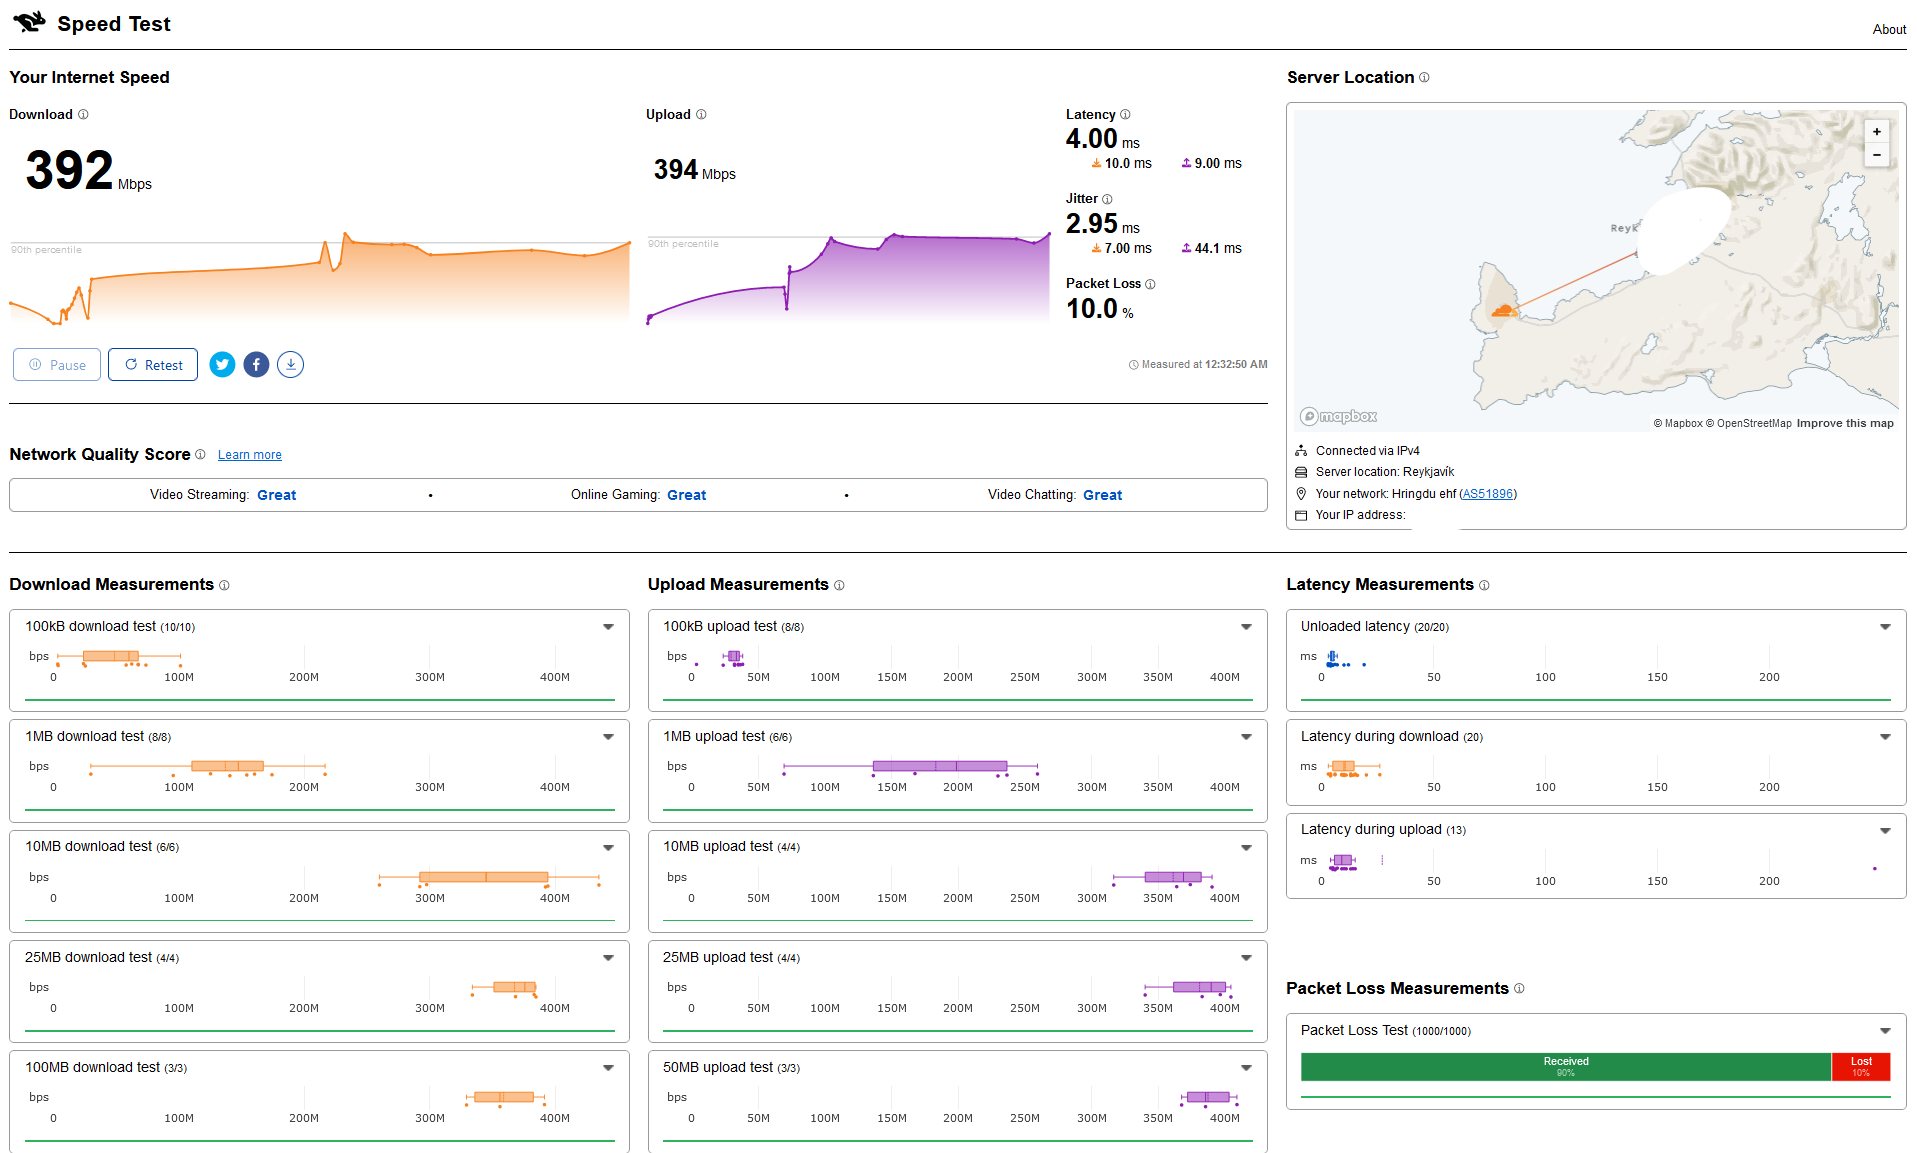Open the Learn more link

[x=249, y=455]
